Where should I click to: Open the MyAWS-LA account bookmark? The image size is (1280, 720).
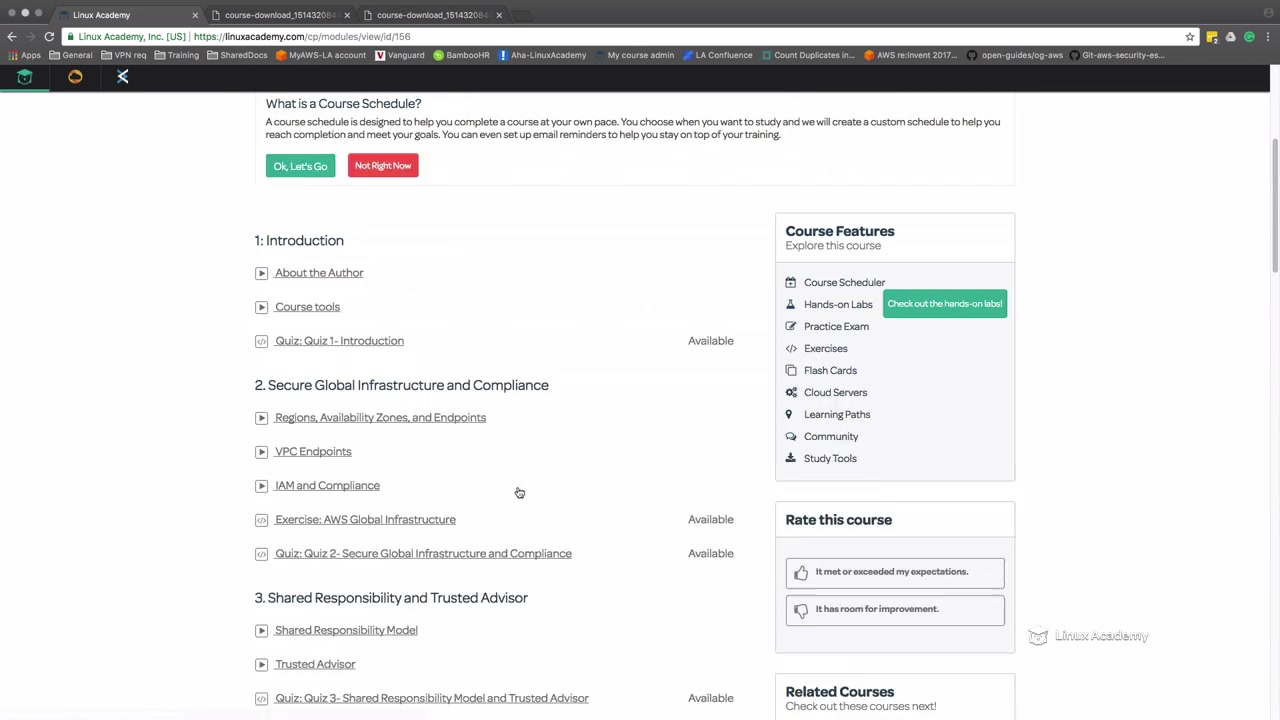[x=321, y=55]
